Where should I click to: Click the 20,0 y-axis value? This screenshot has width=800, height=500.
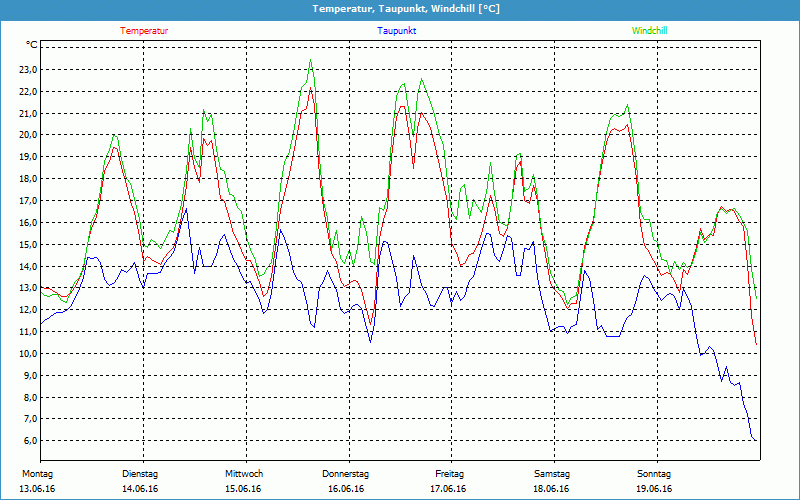pos(28,135)
